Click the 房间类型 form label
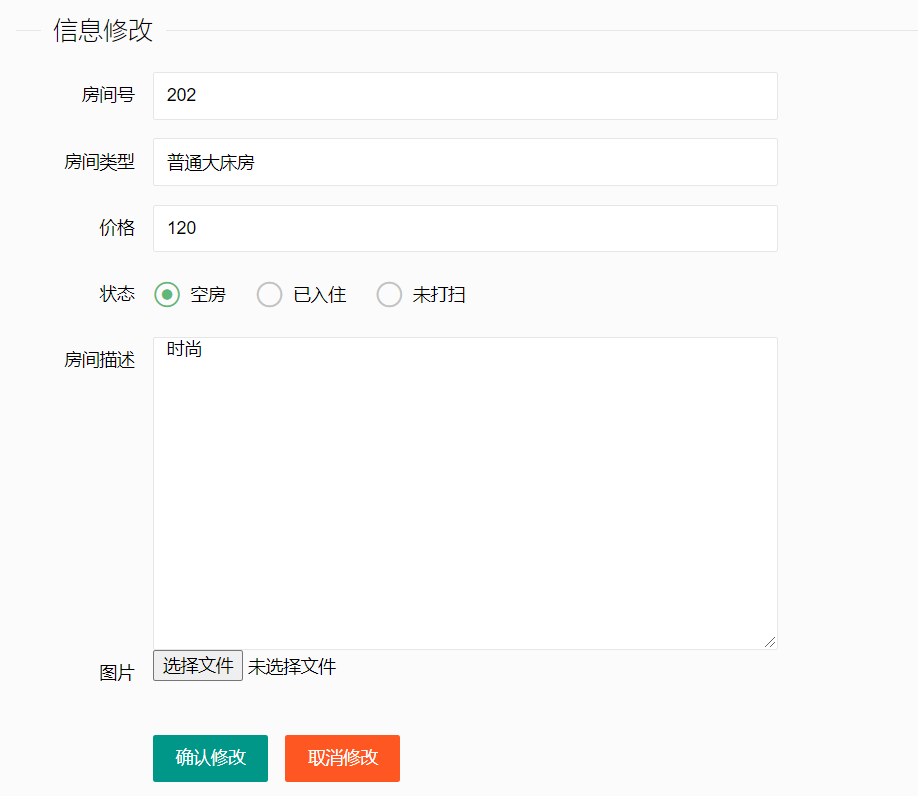The image size is (918, 796). (x=99, y=161)
